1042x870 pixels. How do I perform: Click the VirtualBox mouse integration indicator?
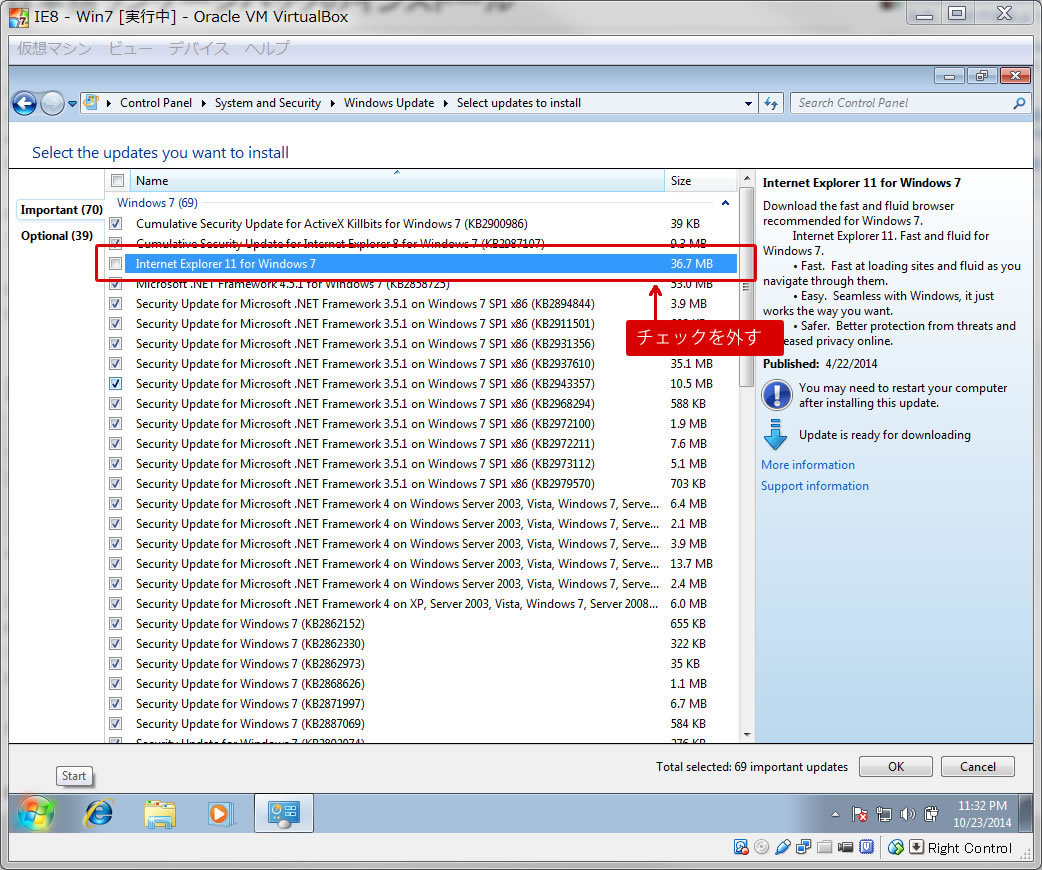(x=896, y=847)
